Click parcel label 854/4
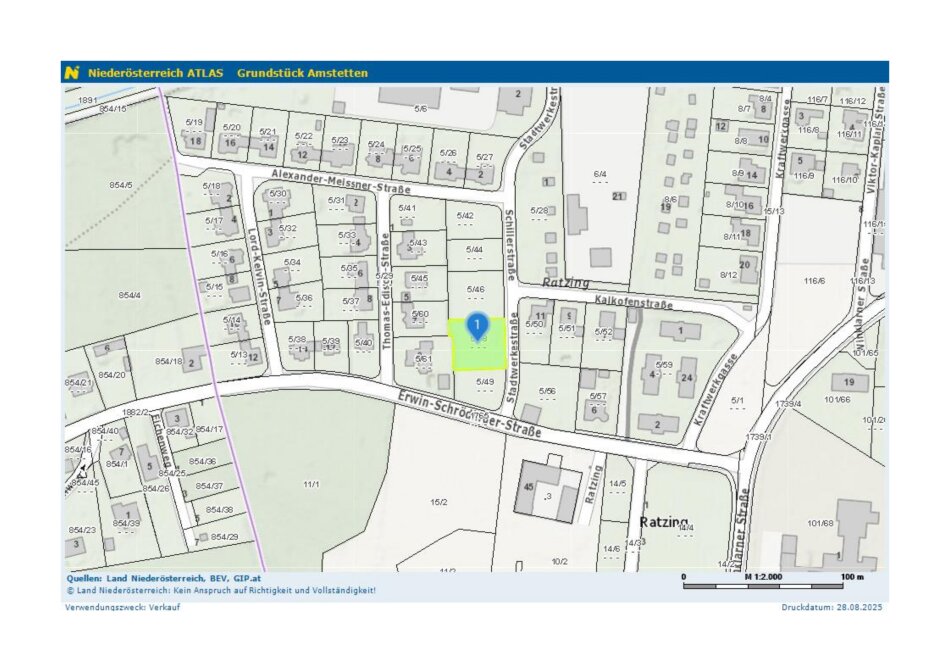The height and width of the screenshot is (672, 950). tap(130, 295)
